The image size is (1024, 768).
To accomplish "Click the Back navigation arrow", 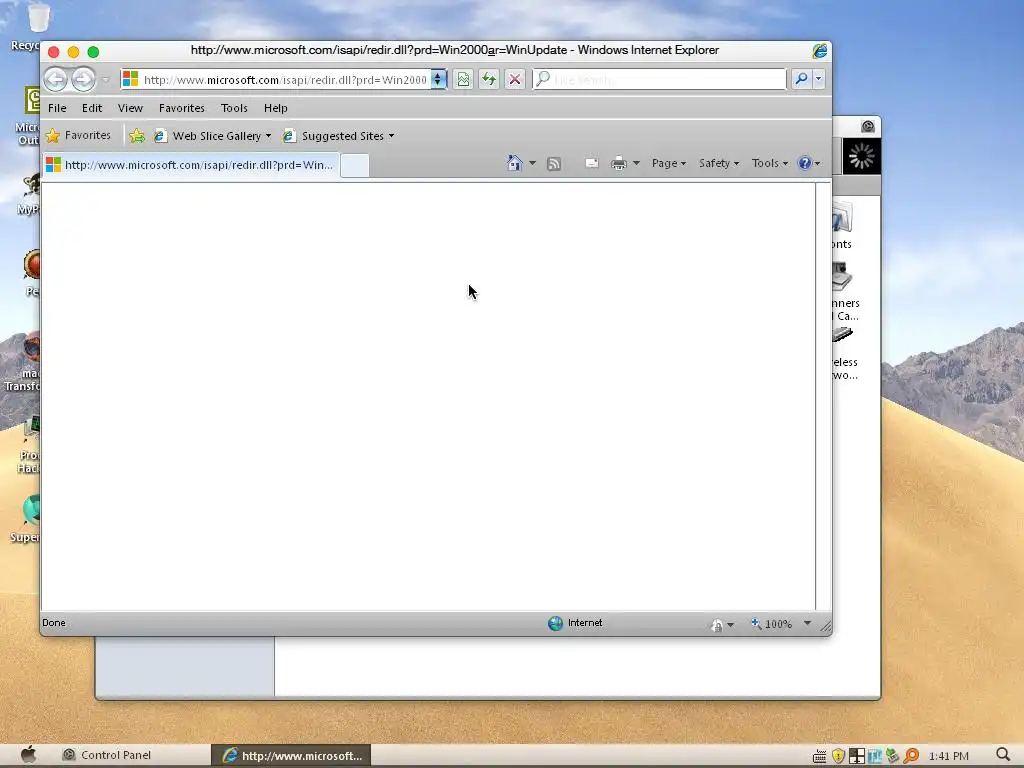I will coord(56,80).
